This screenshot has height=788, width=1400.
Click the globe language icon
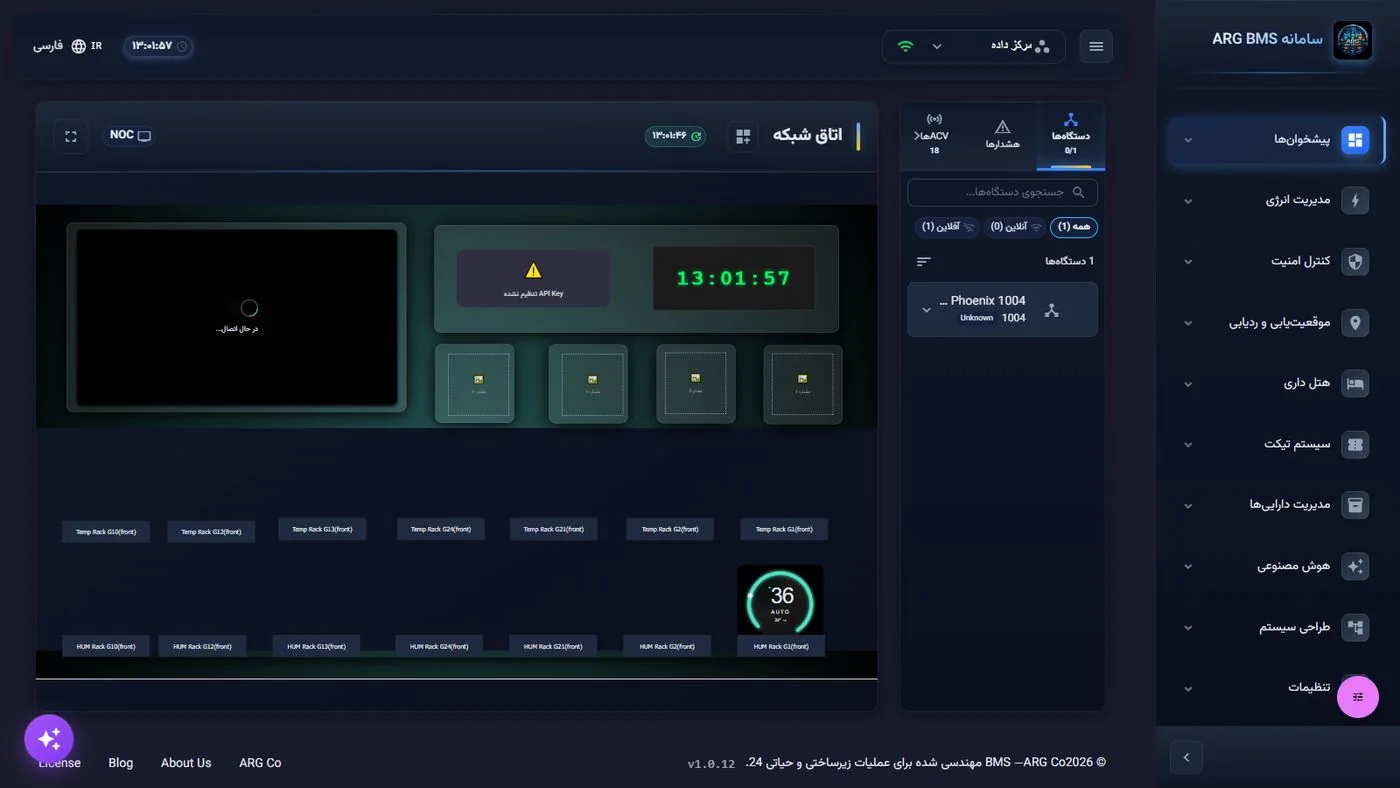coord(78,46)
